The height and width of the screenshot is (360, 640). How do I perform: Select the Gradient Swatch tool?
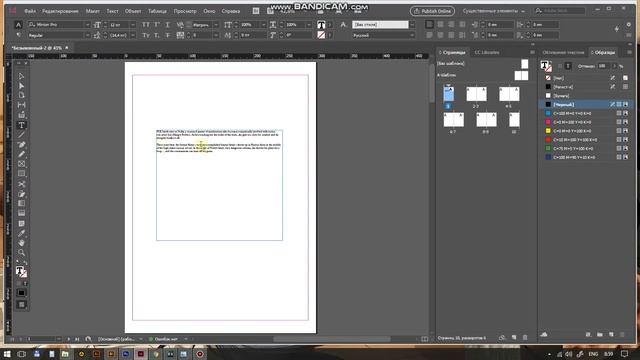[x=21, y=203]
